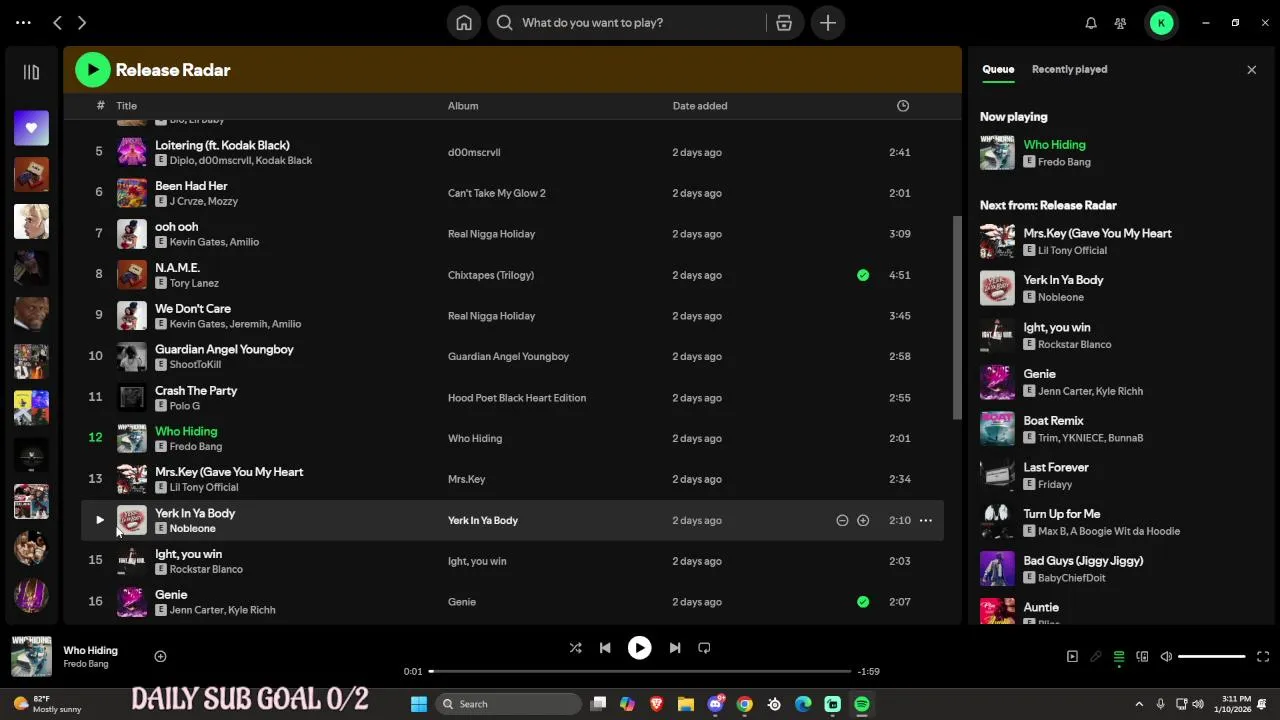Viewport: 1280px width, 720px height.
Task: Open Chixtapes (Trilogy) album link
Action: [491, 275]
